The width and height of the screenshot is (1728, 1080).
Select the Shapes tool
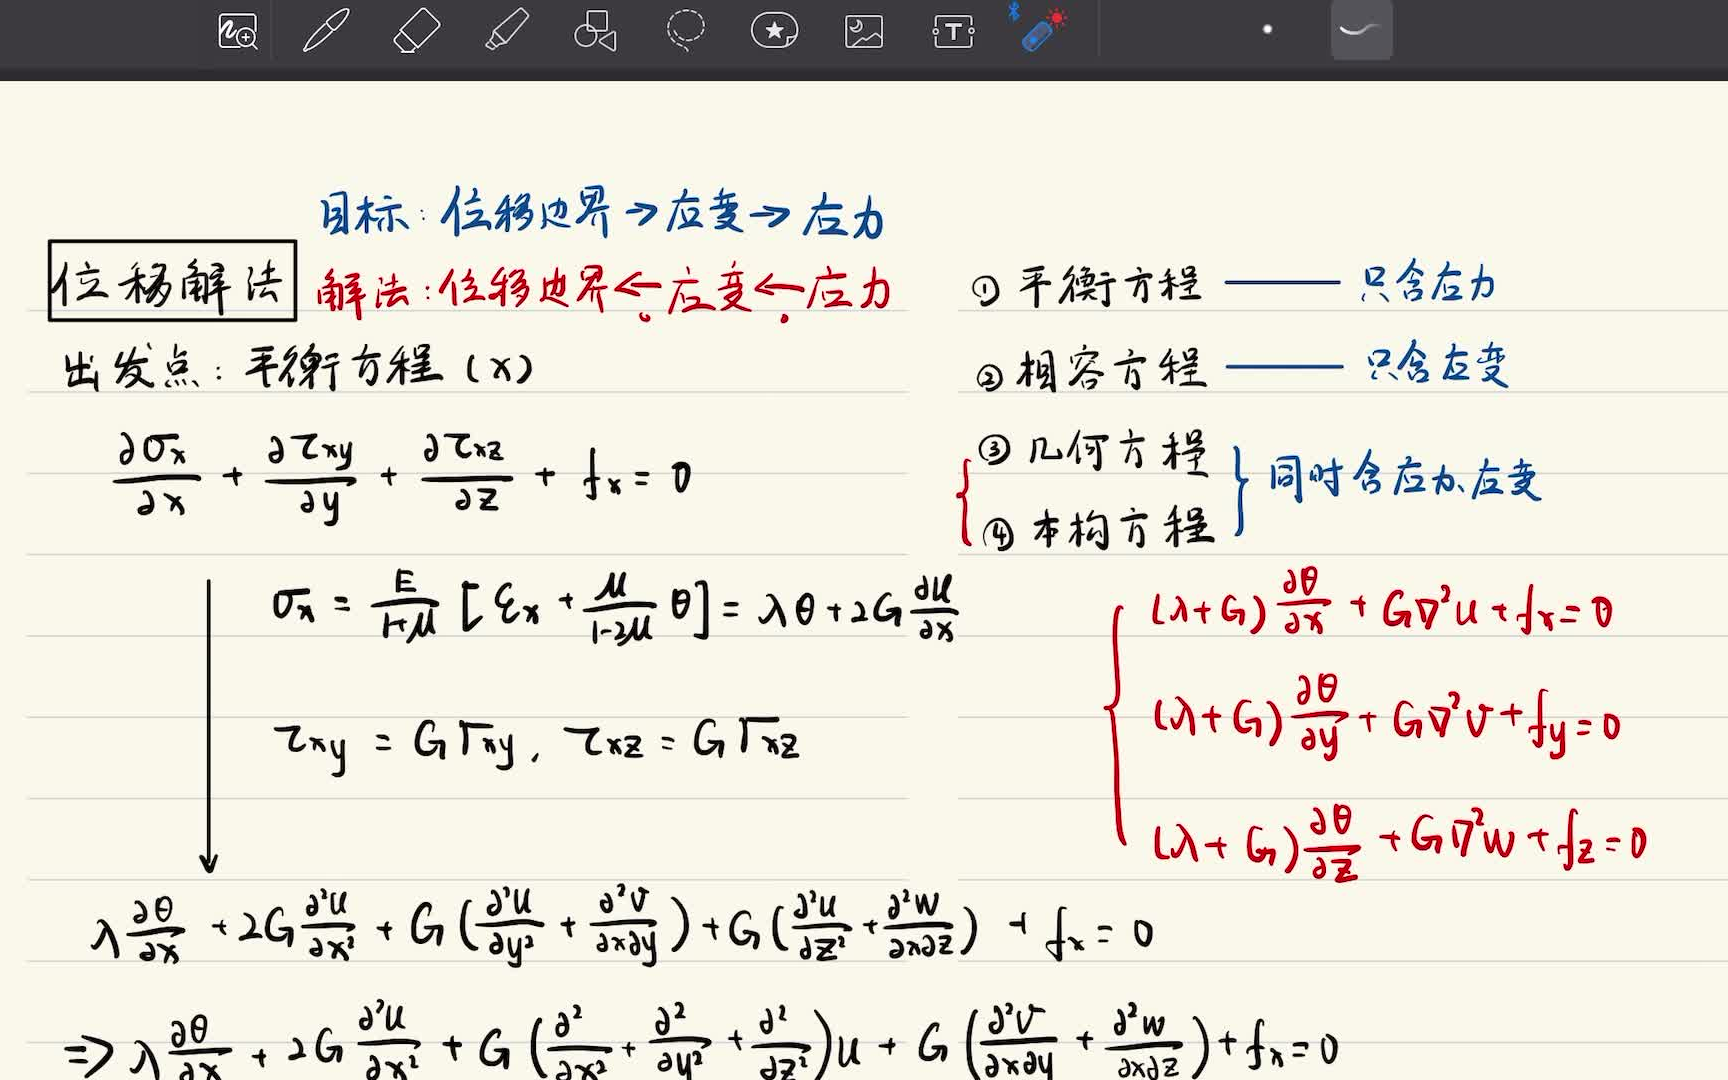pos(595,30)
